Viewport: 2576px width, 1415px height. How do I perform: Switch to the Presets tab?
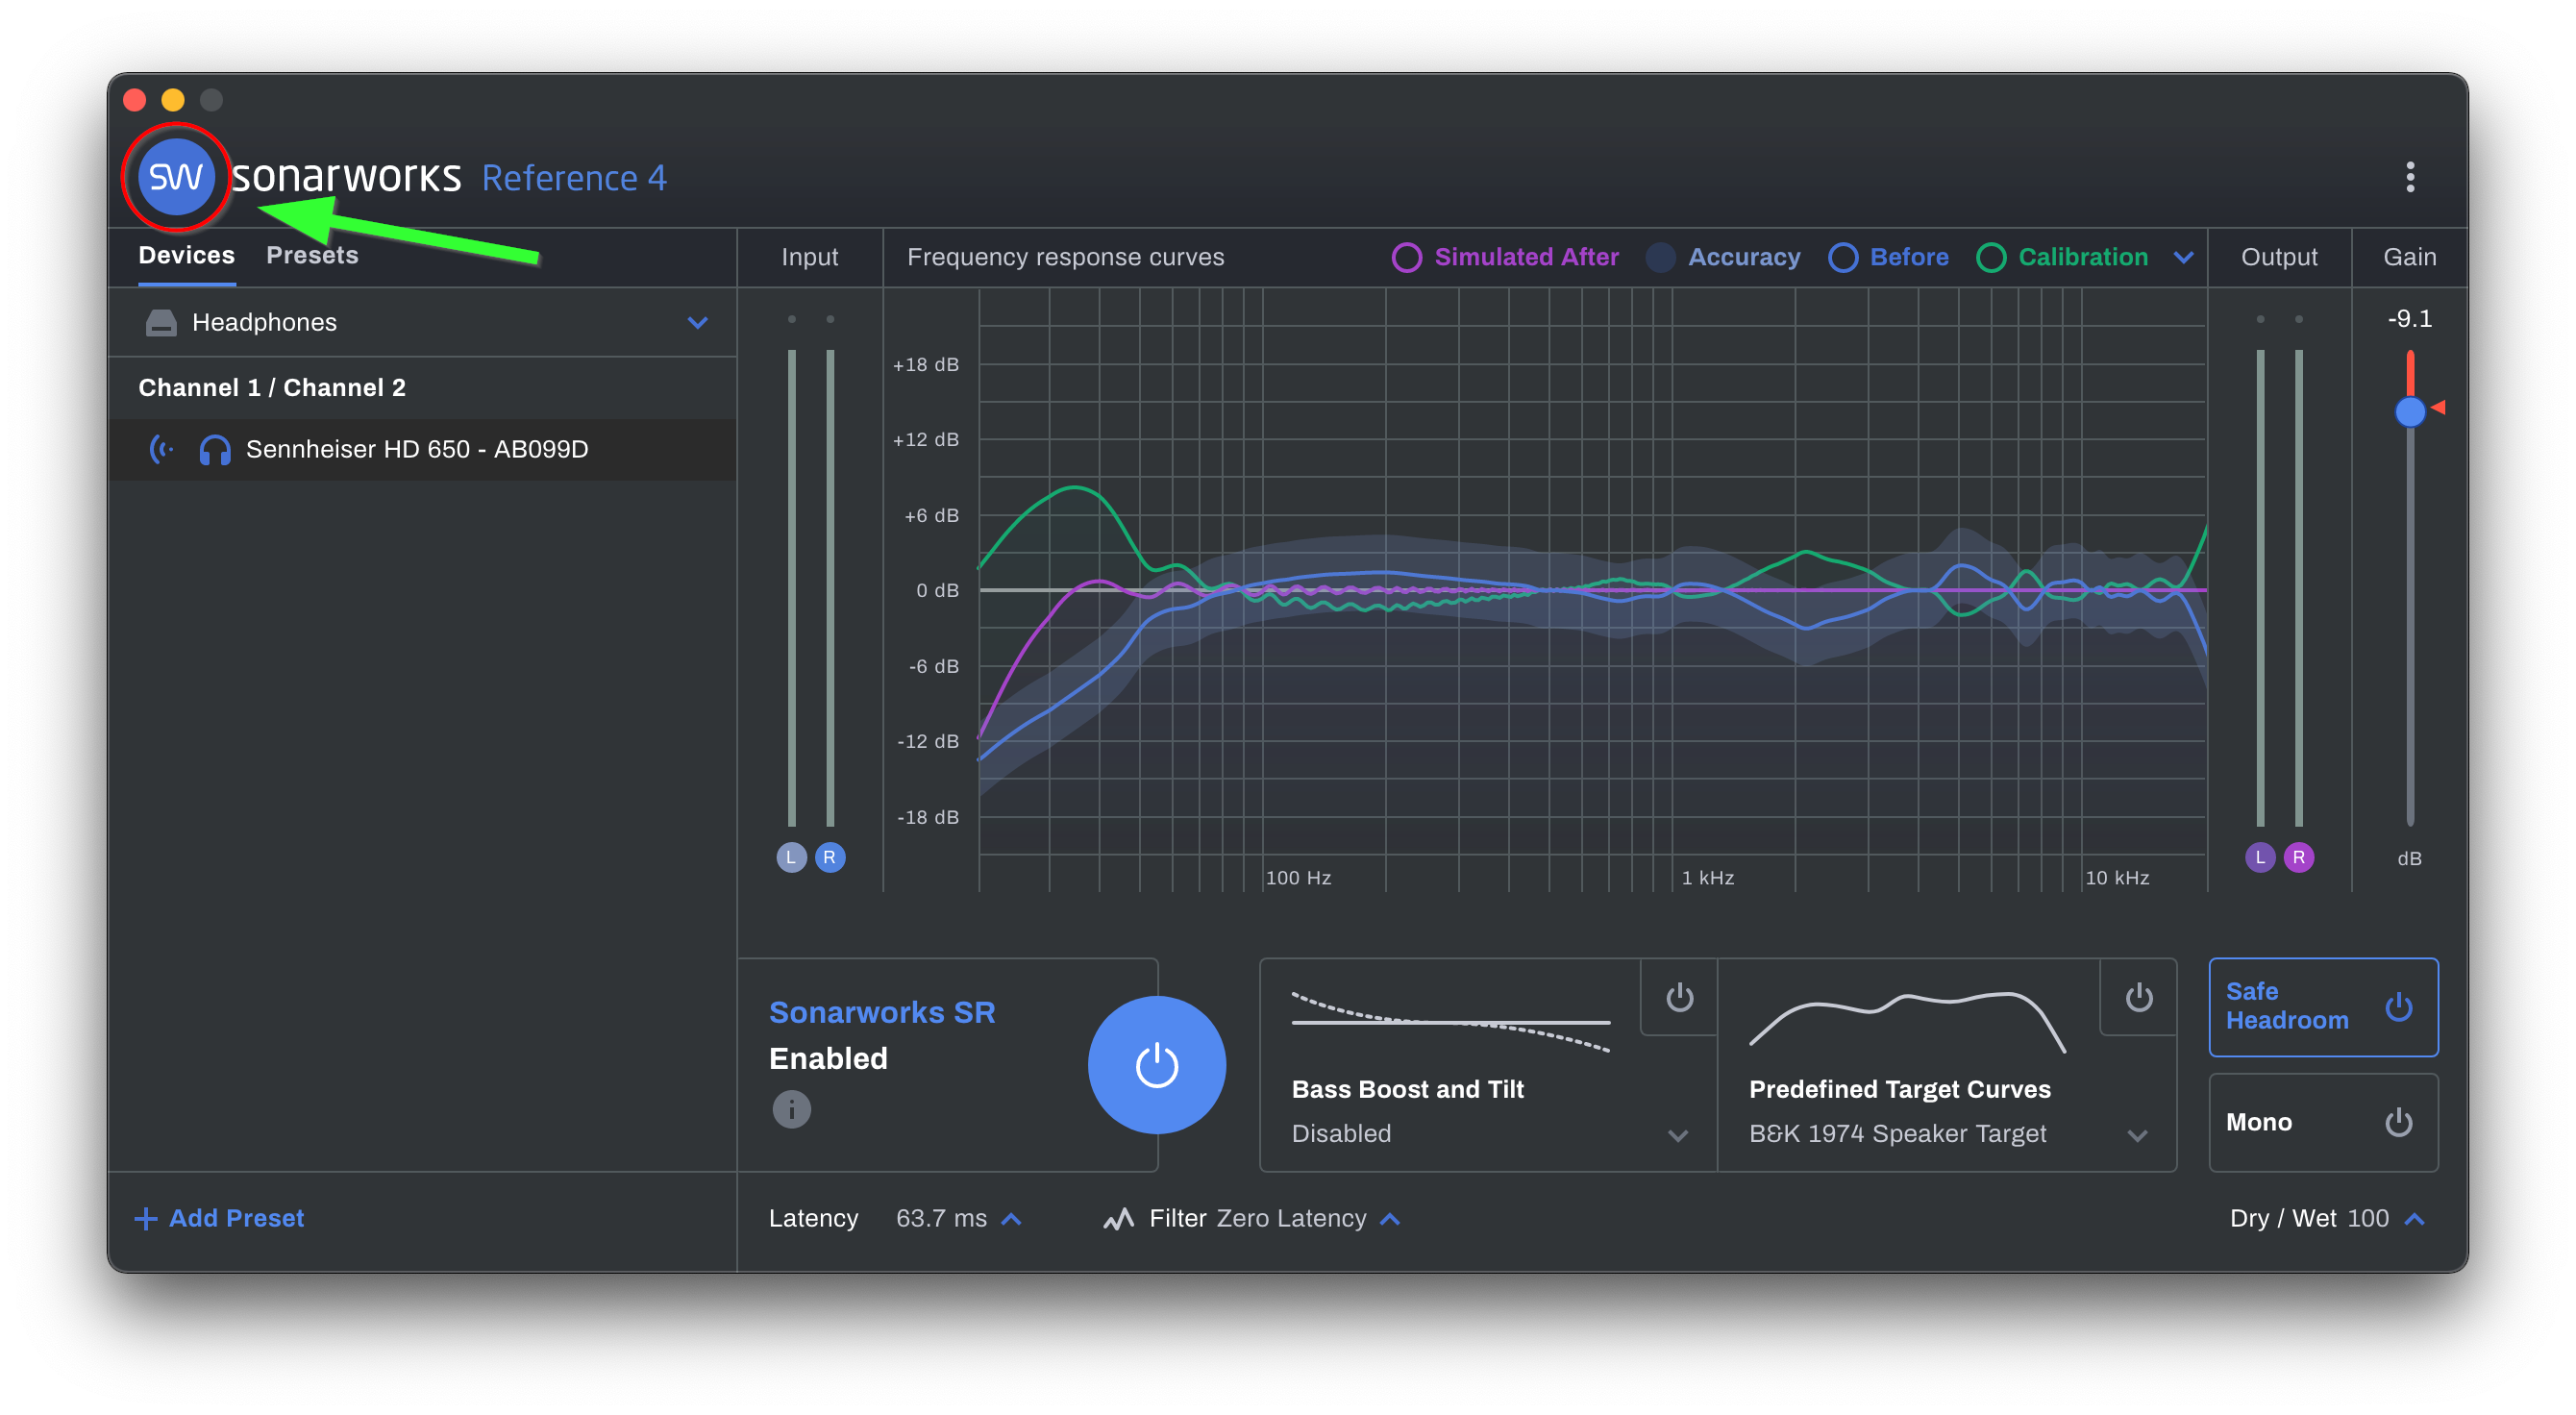tap(312, 255)
